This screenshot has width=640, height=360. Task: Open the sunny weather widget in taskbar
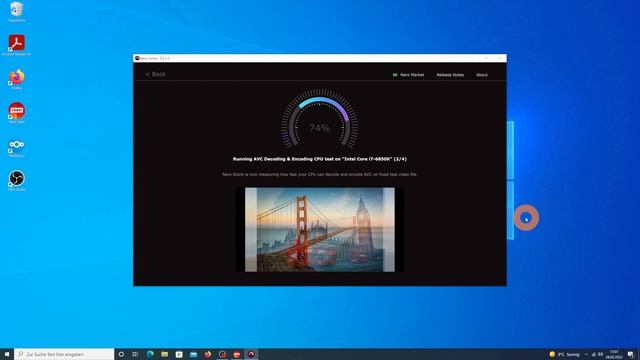pos(564,354)
